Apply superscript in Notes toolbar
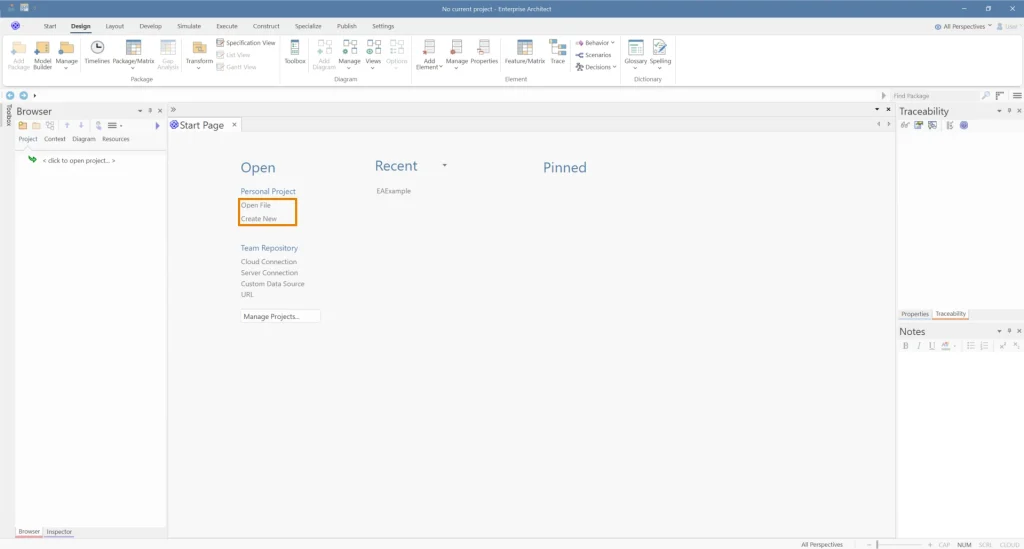The image size is (1024, 549). pyautogui.click(x=1002, y=346)
